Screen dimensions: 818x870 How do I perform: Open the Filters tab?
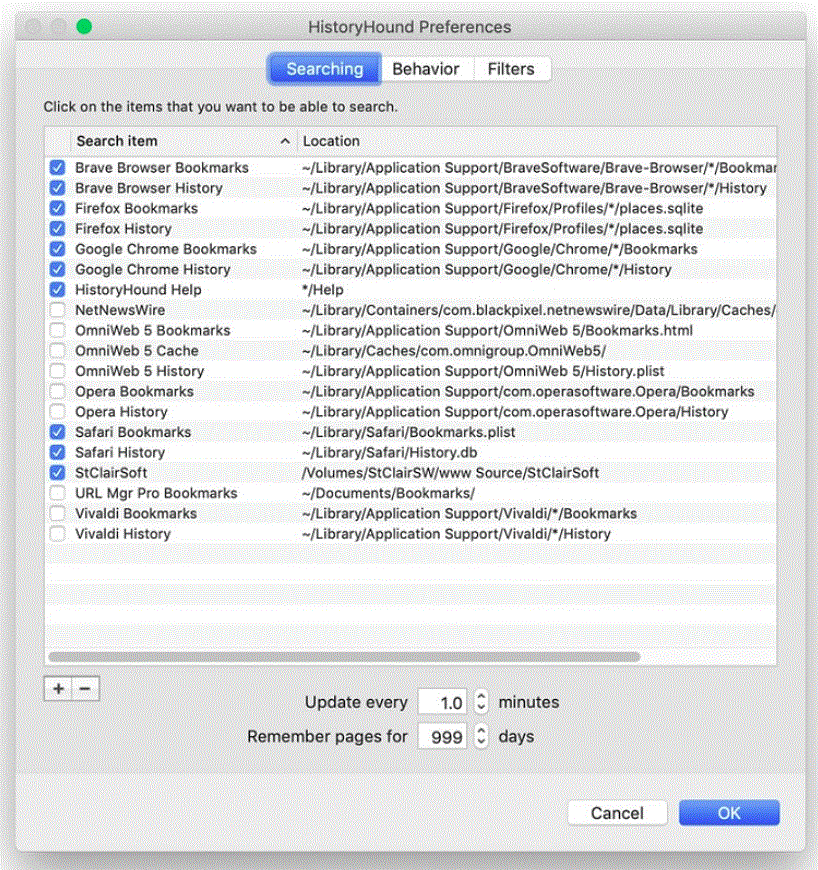click(x=511, y=69)
